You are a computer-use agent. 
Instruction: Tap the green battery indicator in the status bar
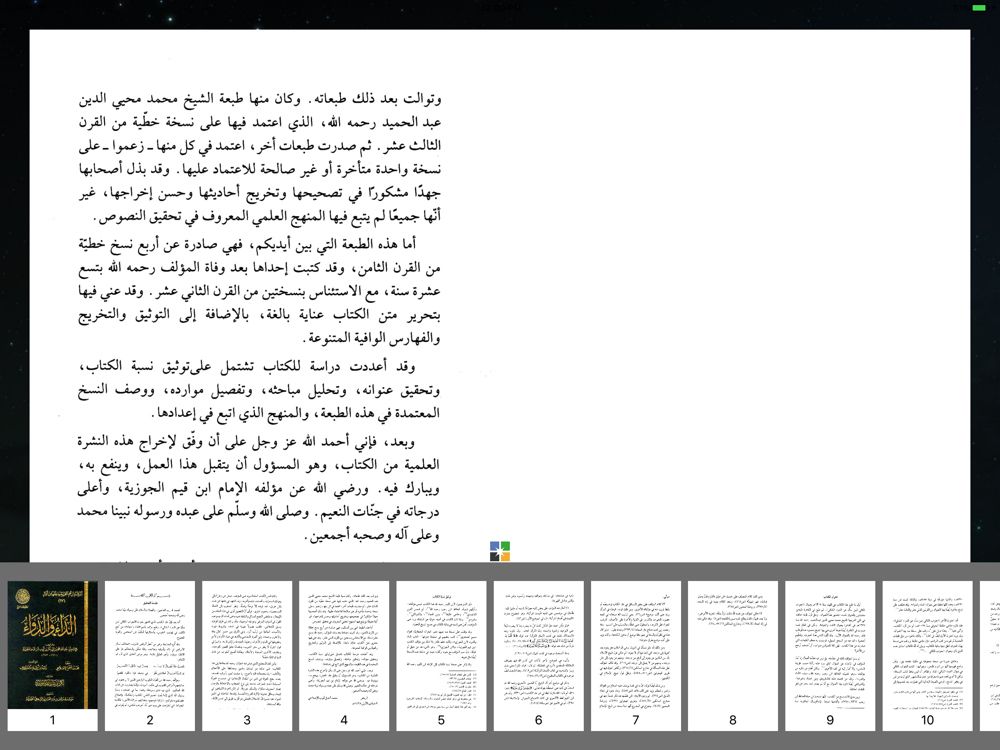978,8
